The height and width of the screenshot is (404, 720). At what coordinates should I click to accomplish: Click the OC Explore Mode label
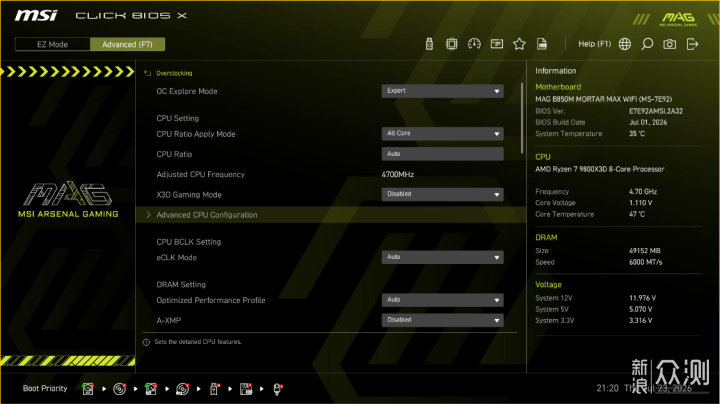click(187, 91)
